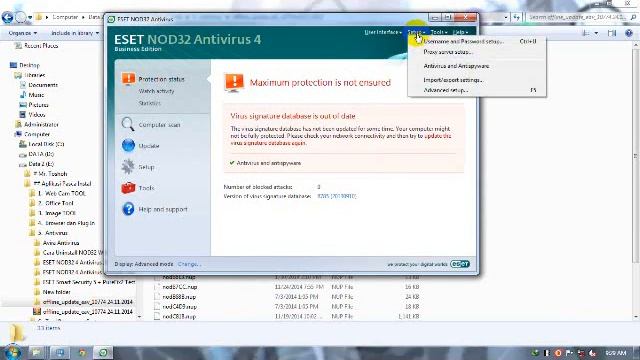
Task: Toggle Explorer preview pane icon
Action: click(611, 33)
